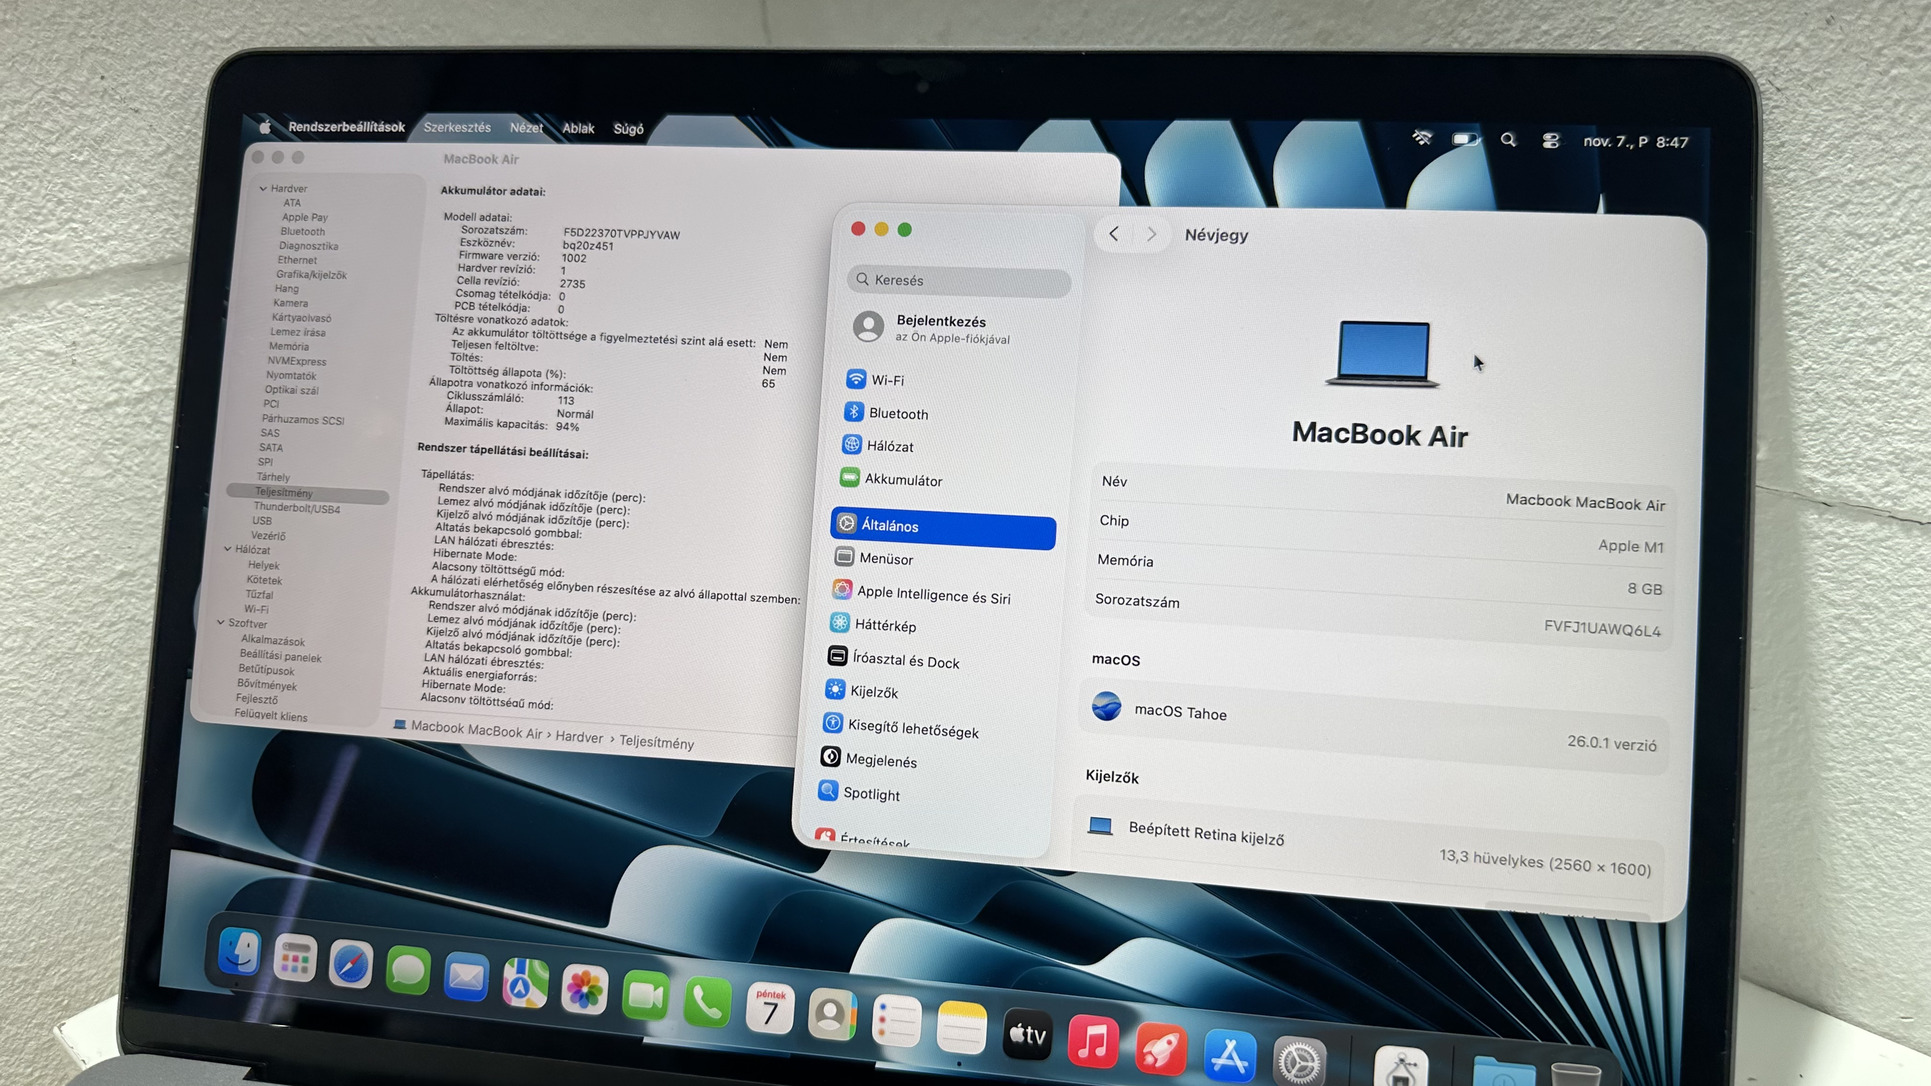
Task: Click the Control Center menu bar icon
Action: (1550, 141)
